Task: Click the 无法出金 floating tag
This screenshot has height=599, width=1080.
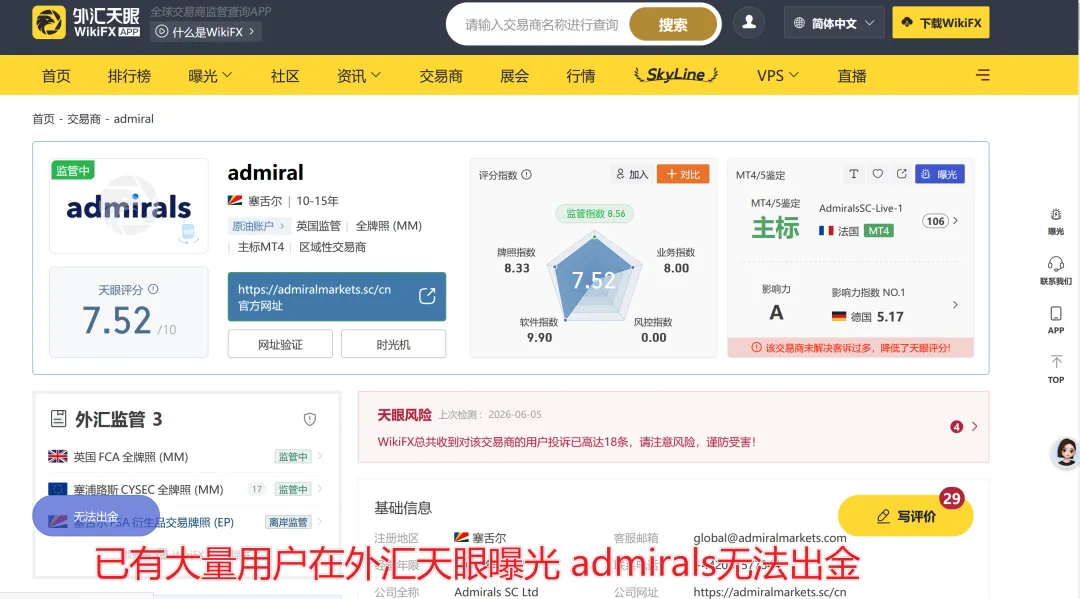Action: pyautogui.click(x=96, y=516)
